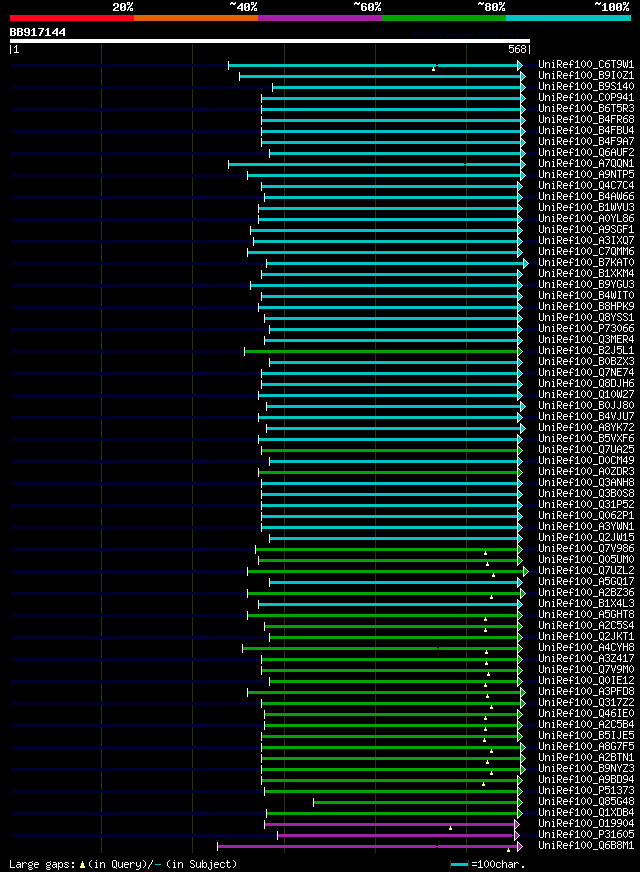Screen dimensions: 640x872
Task: Click the green alignment bar for UniRef100_A0ZDR3
Action: [389, 473]
